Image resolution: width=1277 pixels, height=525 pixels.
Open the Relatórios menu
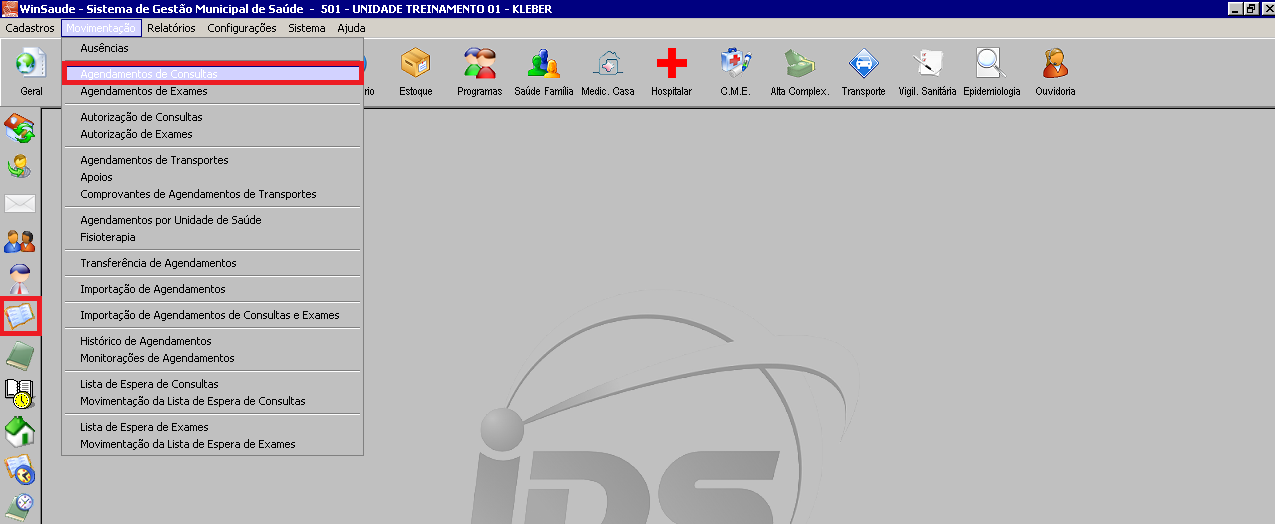[171, 28]
